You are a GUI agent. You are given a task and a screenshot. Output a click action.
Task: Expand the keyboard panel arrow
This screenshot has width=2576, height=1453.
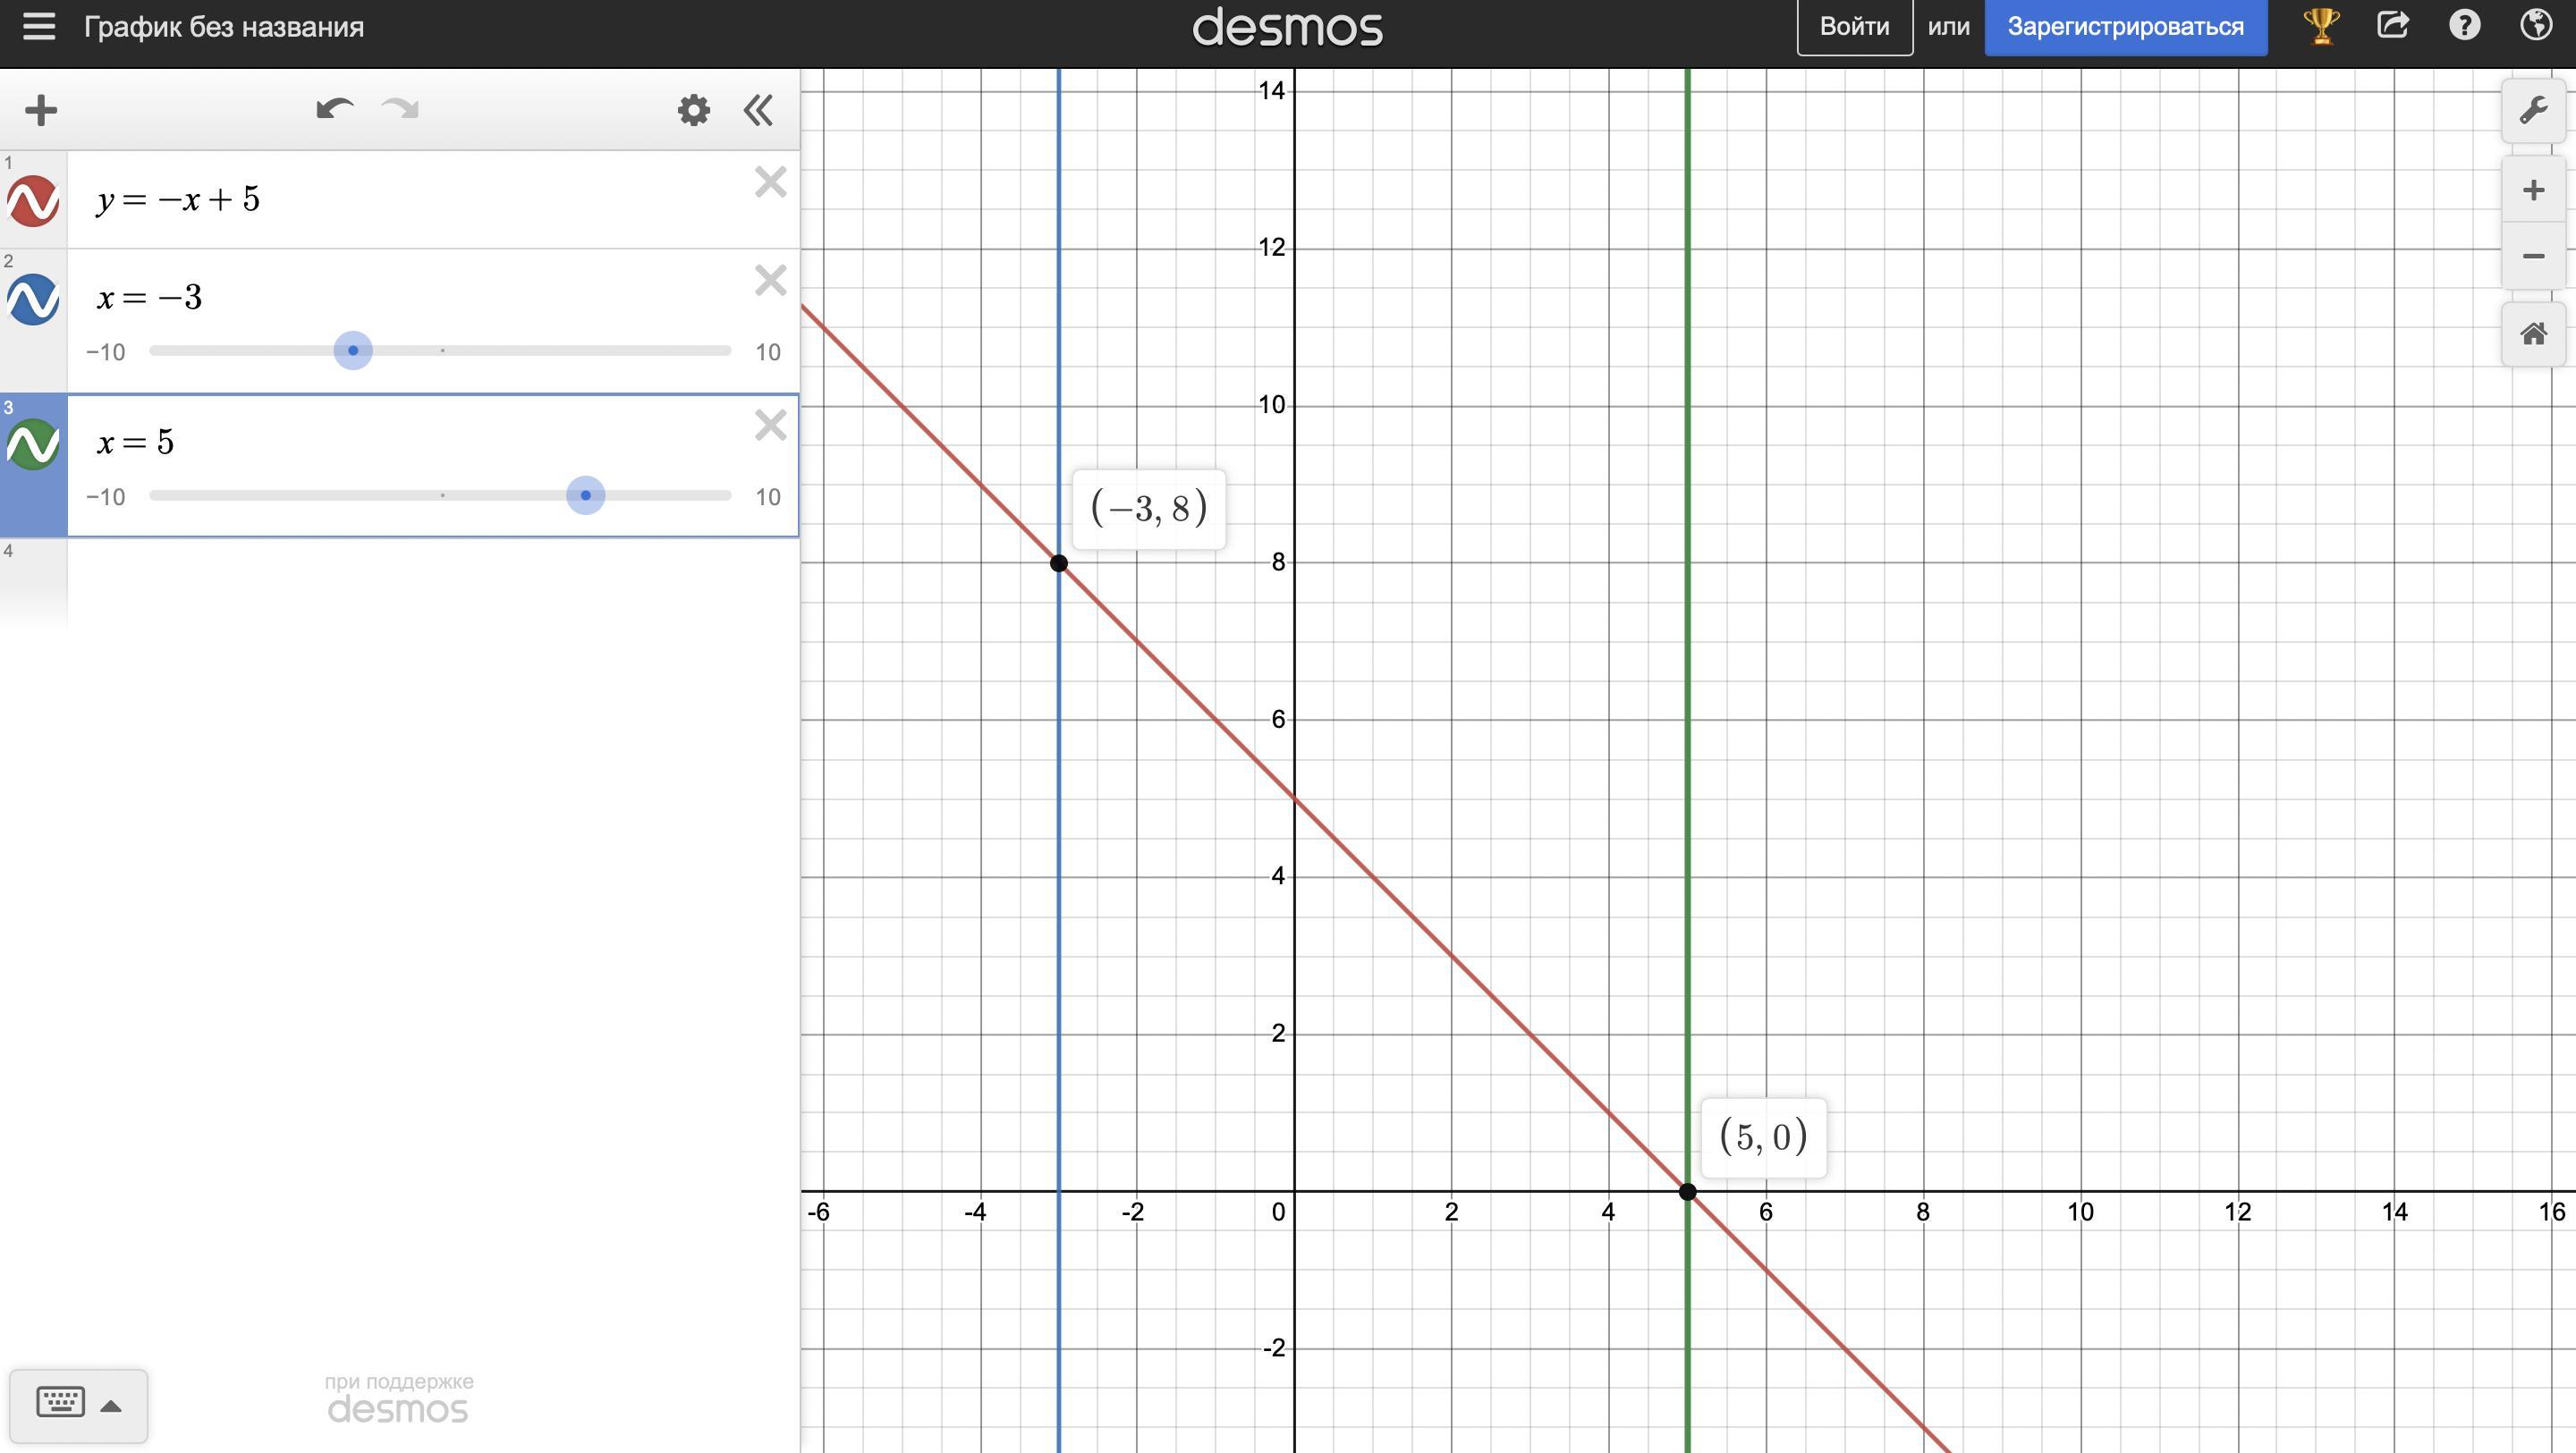pyautogui.click(x=111, y=1405)
